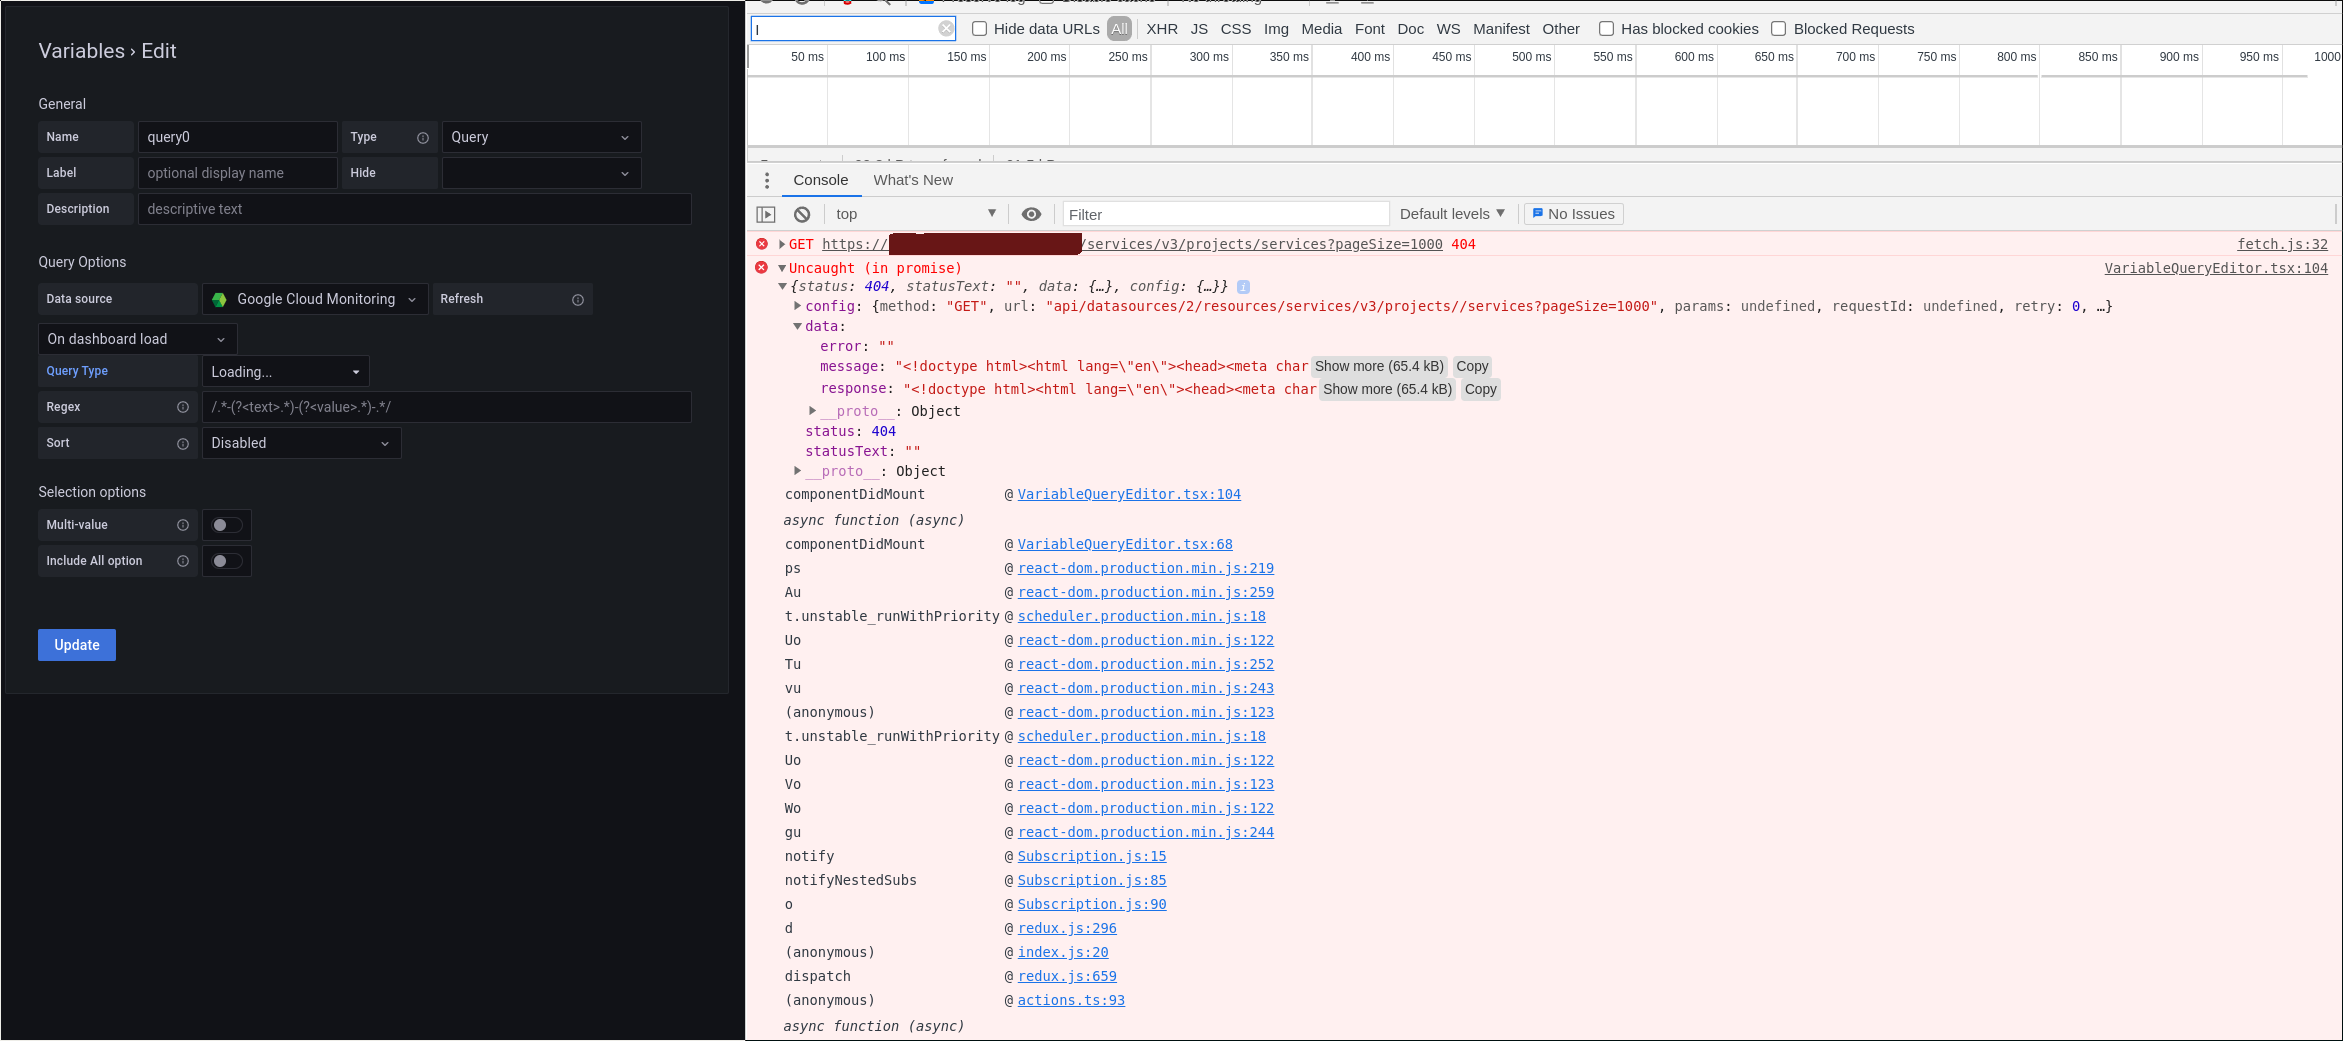The width and height of the screenshot is (2343, 1041).
Task: Expand the config object in the error
Action: (797, 306)
